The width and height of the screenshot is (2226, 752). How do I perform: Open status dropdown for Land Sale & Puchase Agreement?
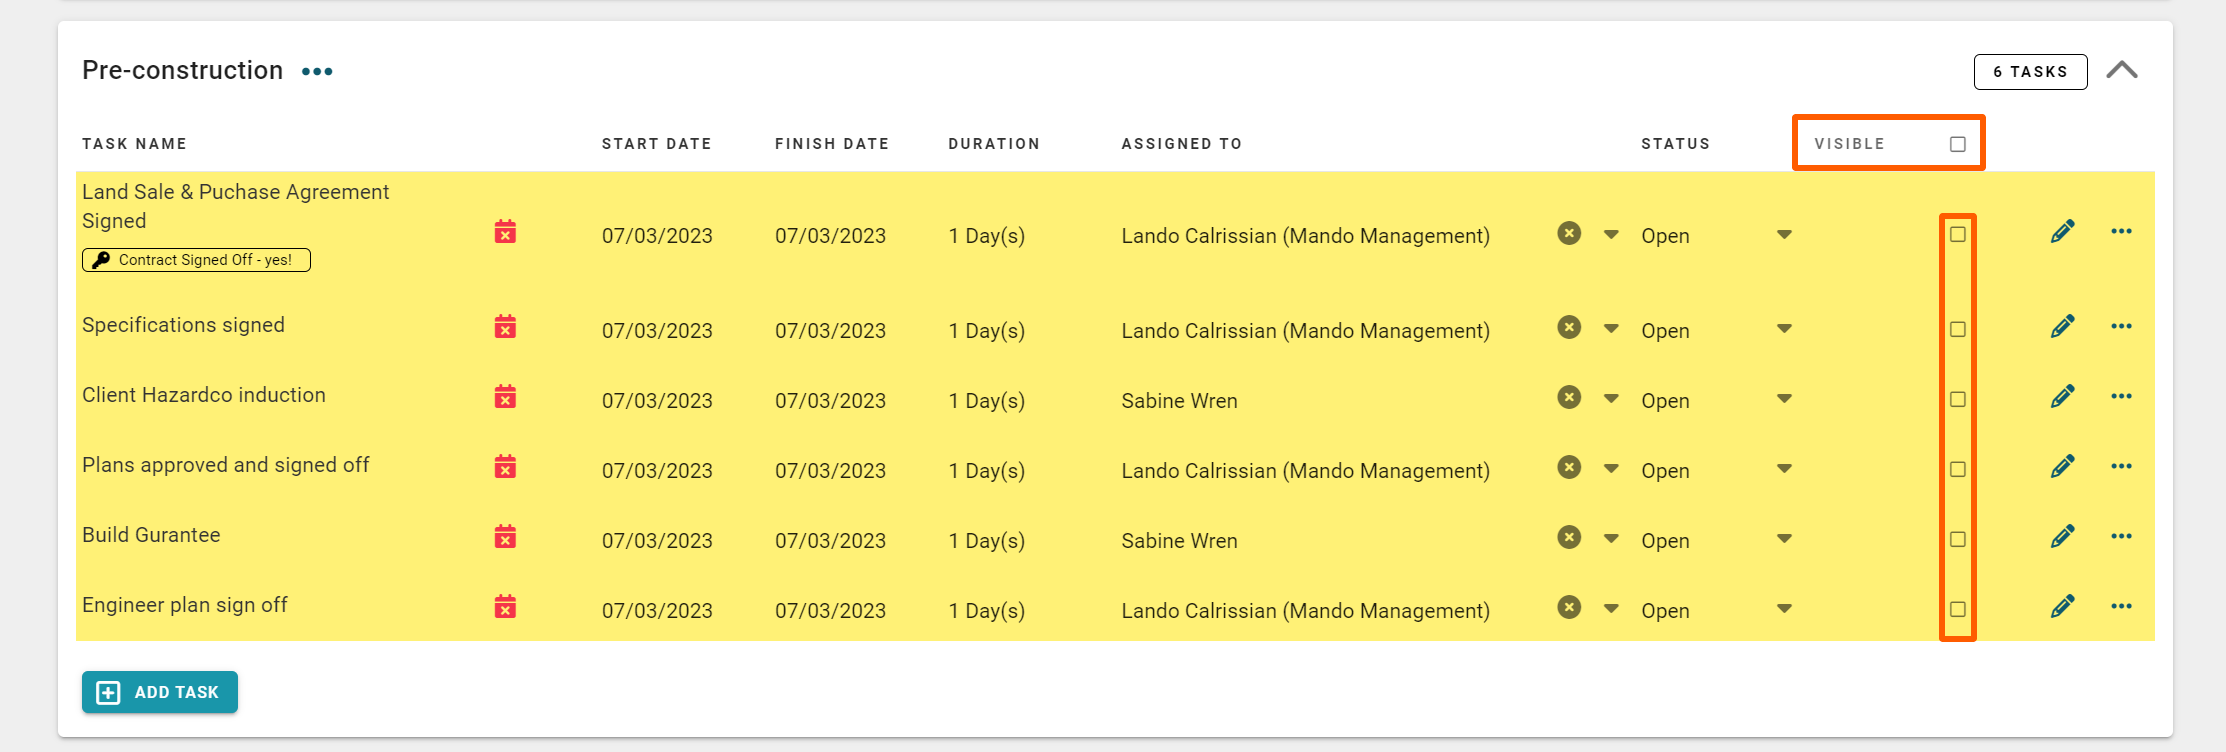point(1784,235)
